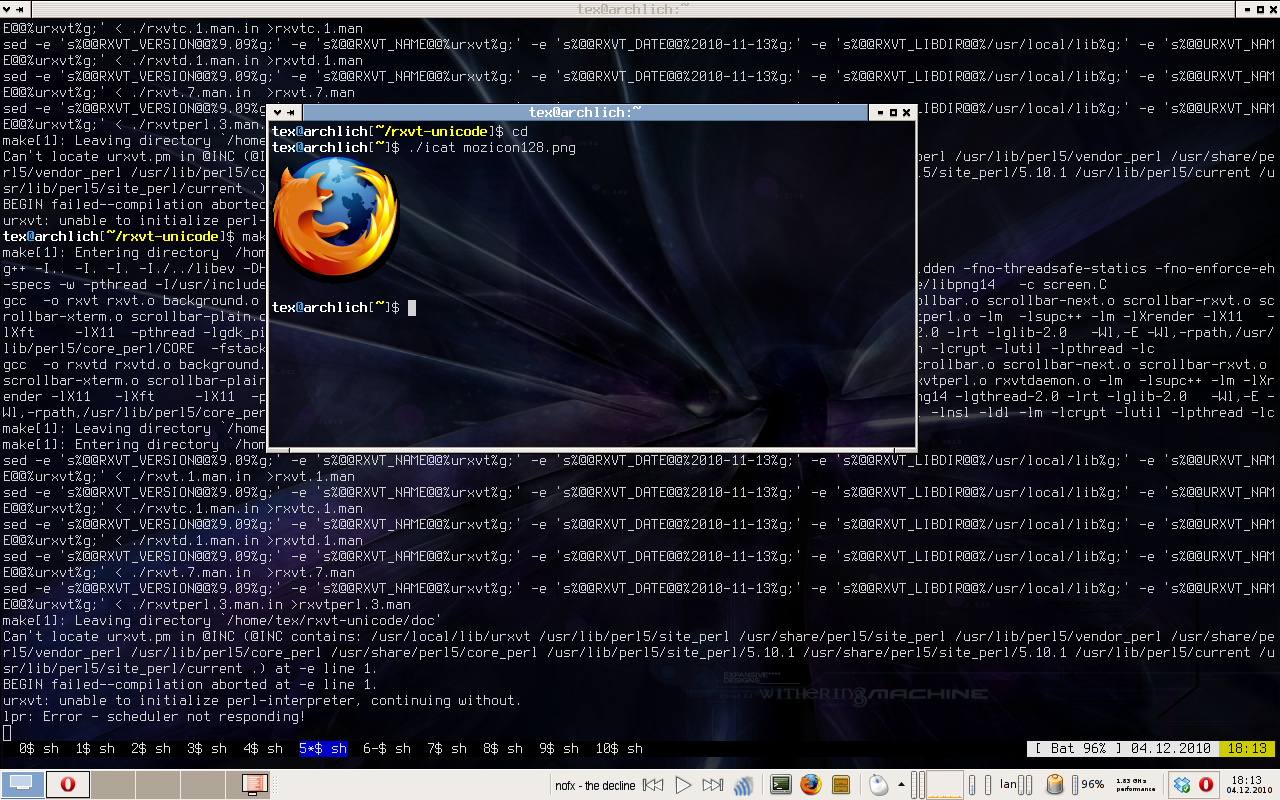Viewport: 1280px width, 800px height.
Task: Open window menu of front terminal title bar
Action: click(276, 112)
